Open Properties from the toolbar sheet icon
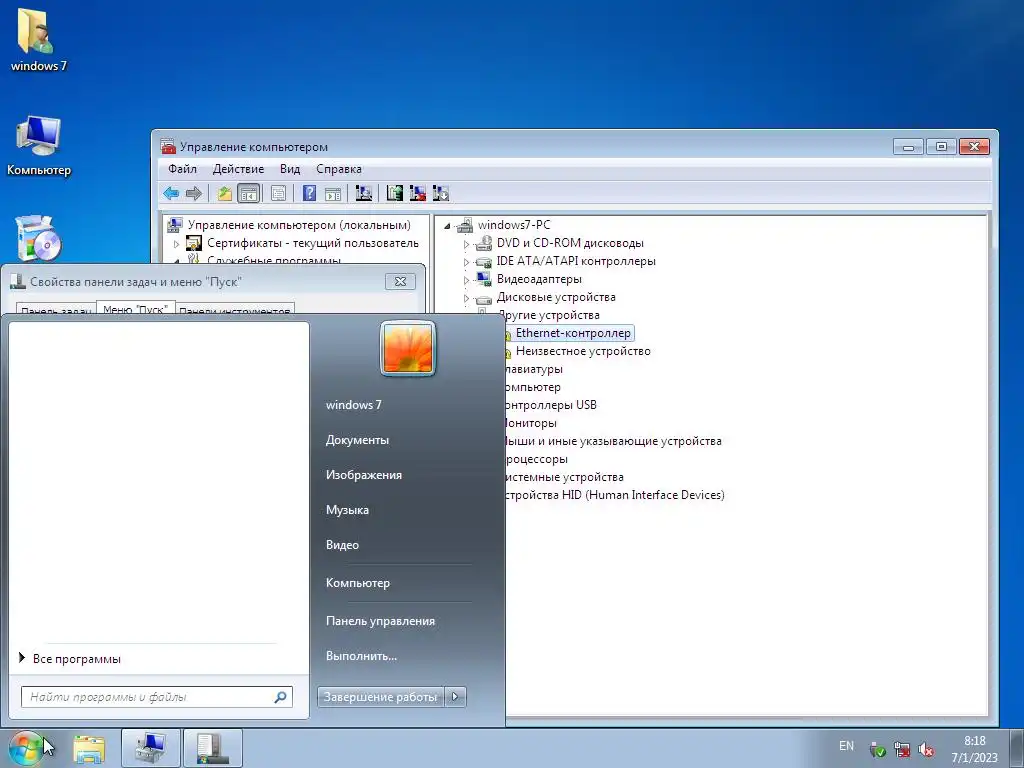The image size is (1024, 768). 279,193
